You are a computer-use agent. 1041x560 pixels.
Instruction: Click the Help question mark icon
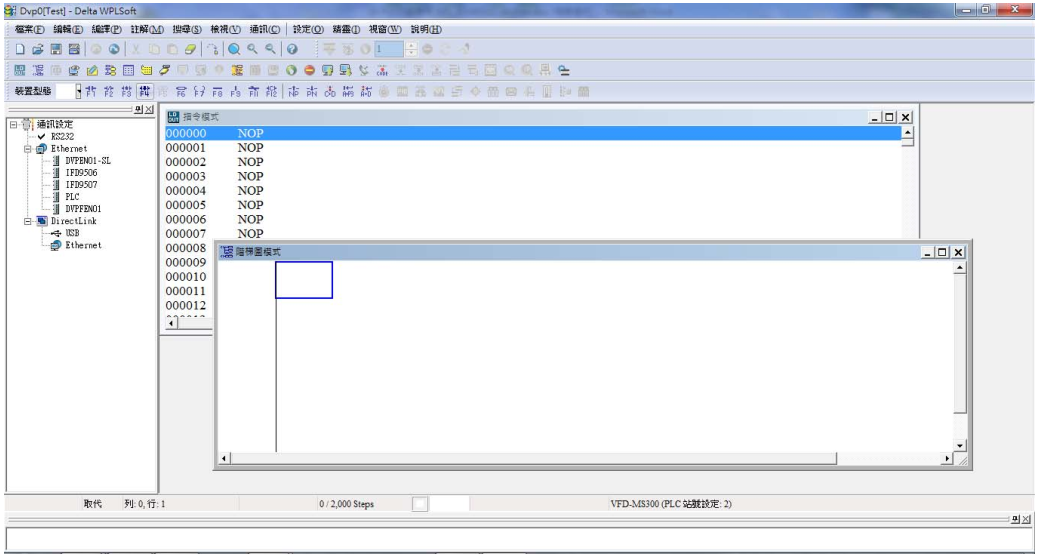pos(291,49)
